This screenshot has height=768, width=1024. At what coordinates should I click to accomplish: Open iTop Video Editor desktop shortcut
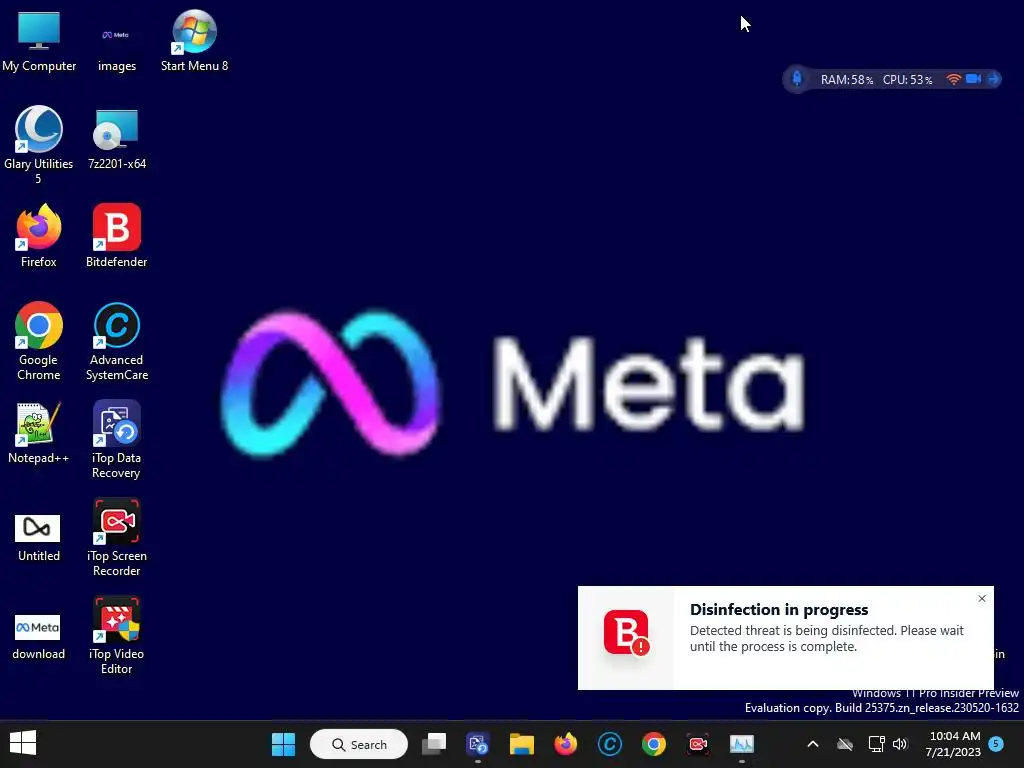pyautogui.click(x=116, y=635)
